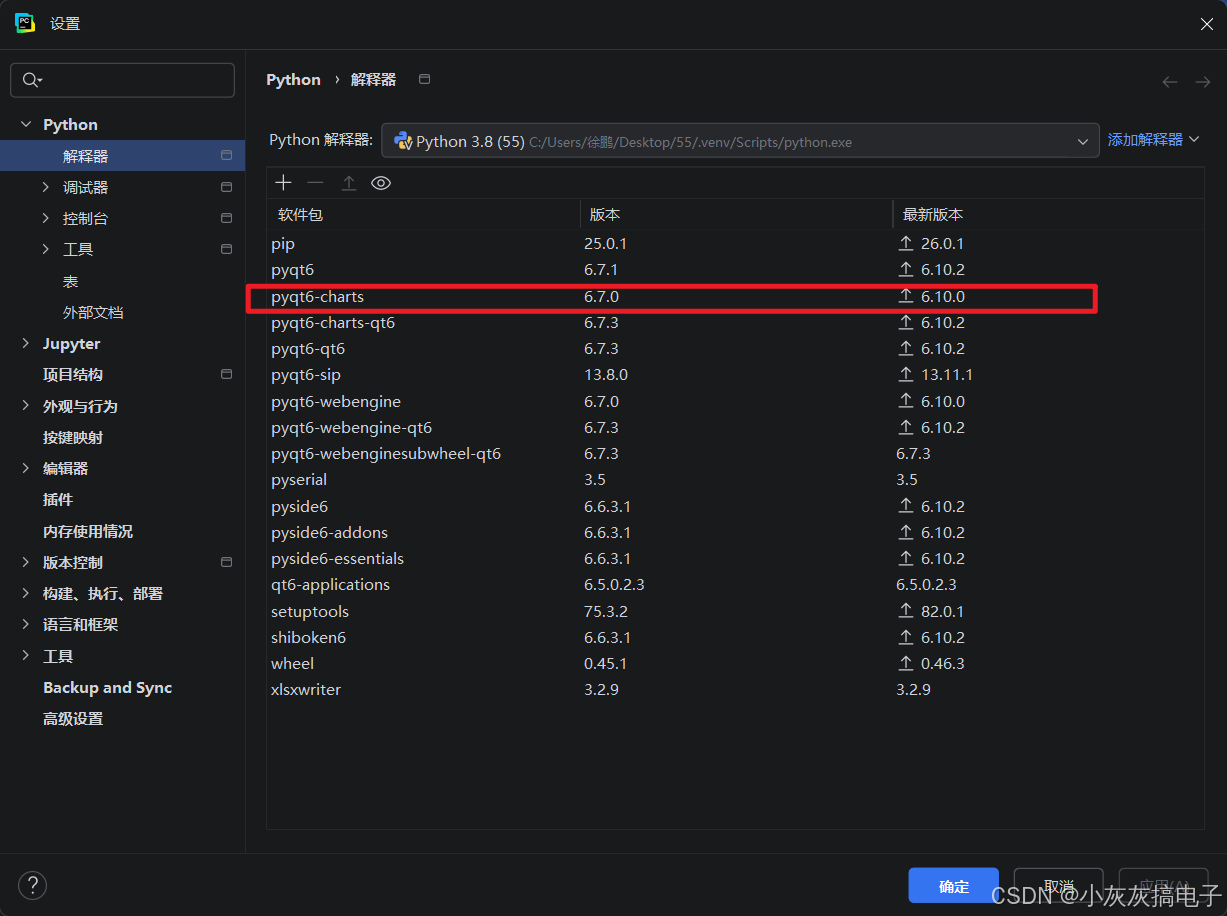Expand 构建、执行、部署 tree node
Image resolution: width=1227 pixels, height=916 pixels.
tap(26, 593)
